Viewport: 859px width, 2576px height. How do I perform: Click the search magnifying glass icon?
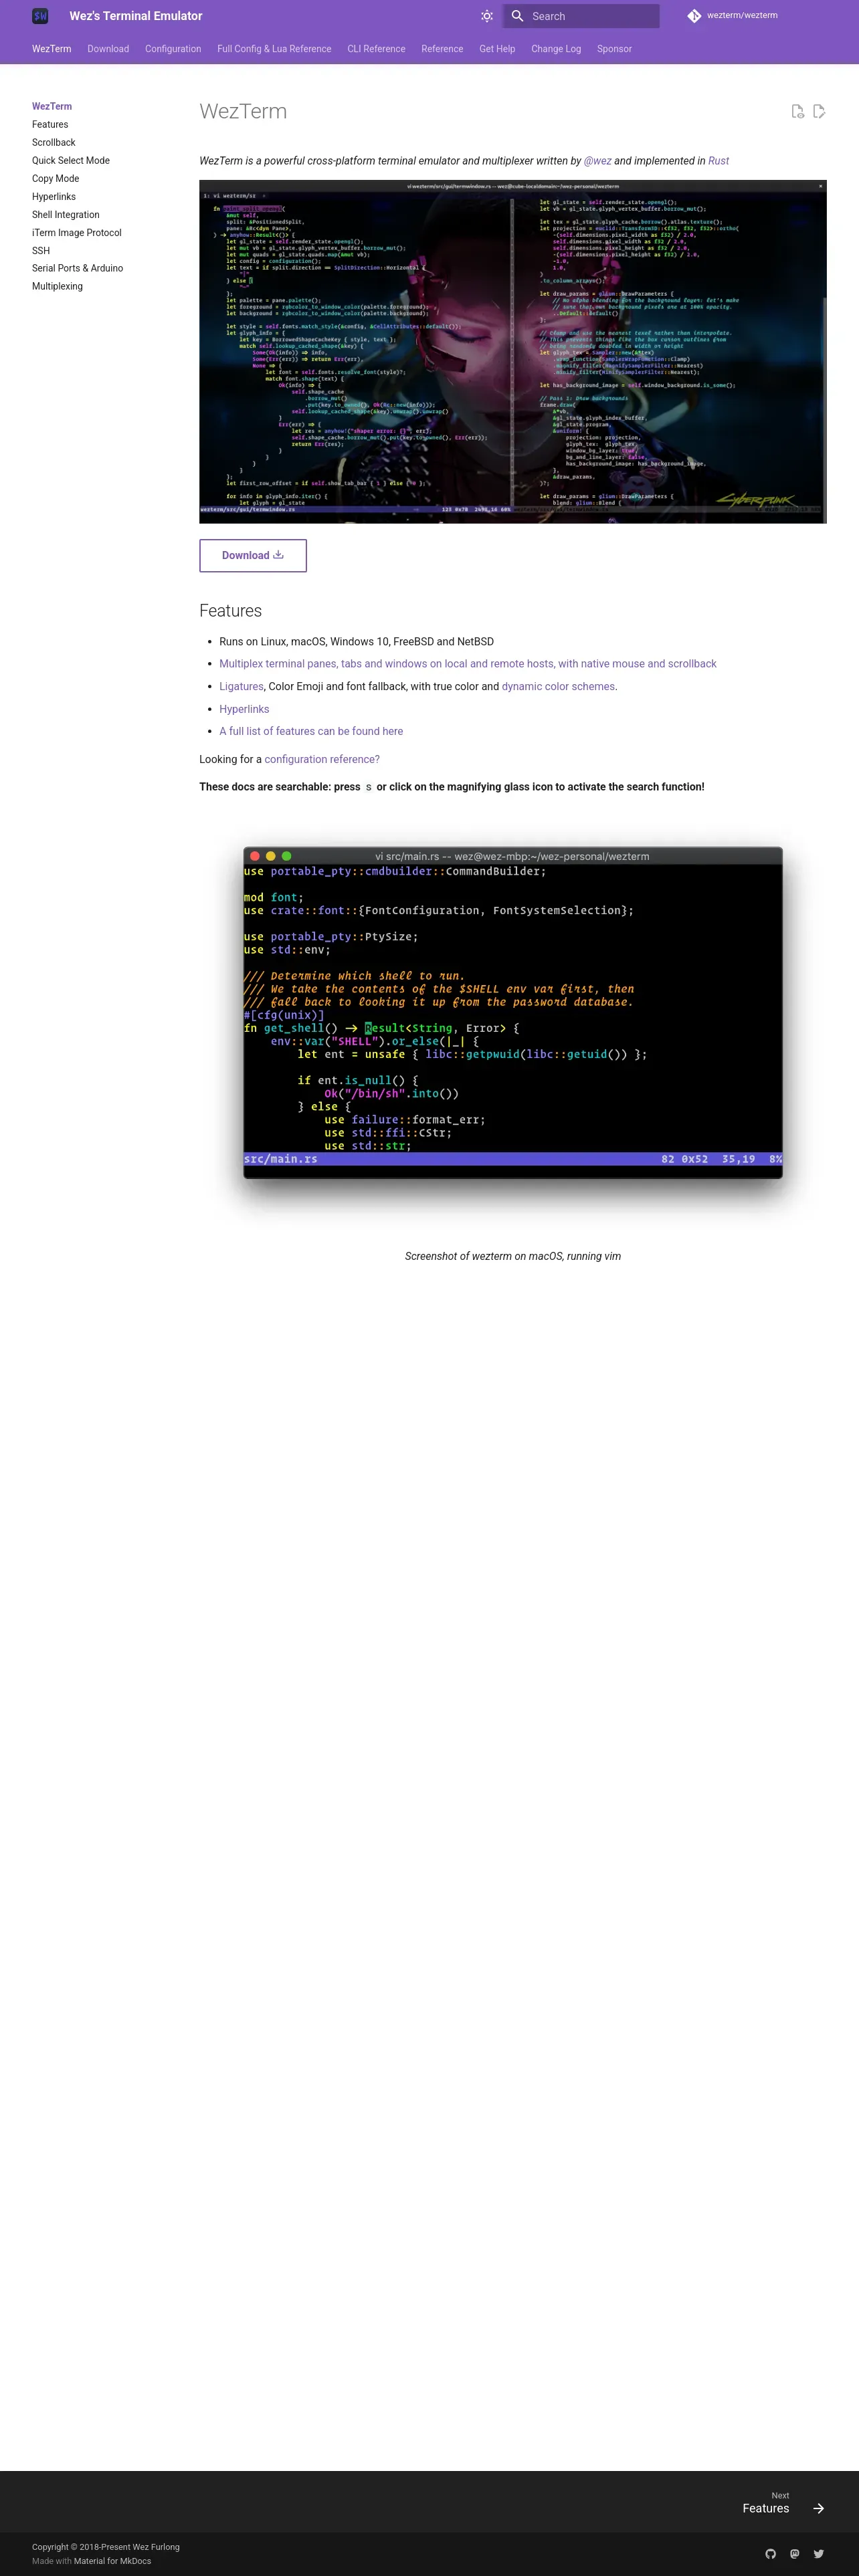[x=517, y=16]
